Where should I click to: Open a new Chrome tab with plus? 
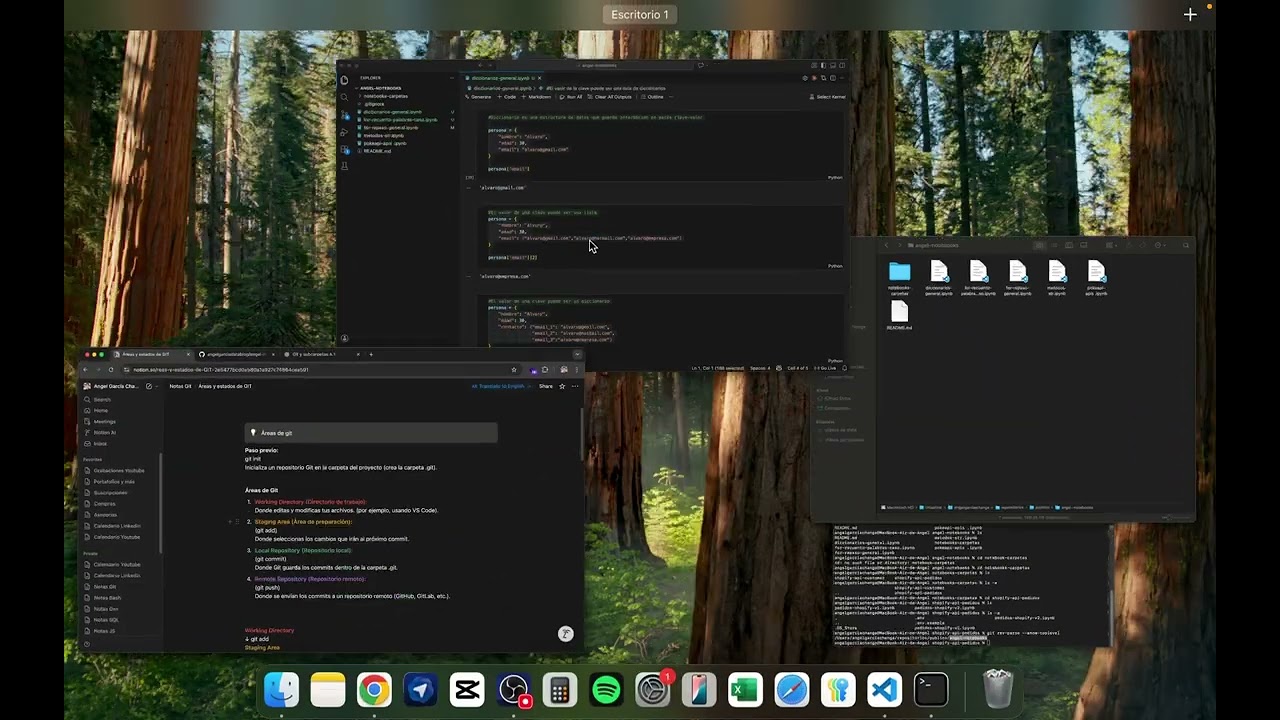(371, 354)
